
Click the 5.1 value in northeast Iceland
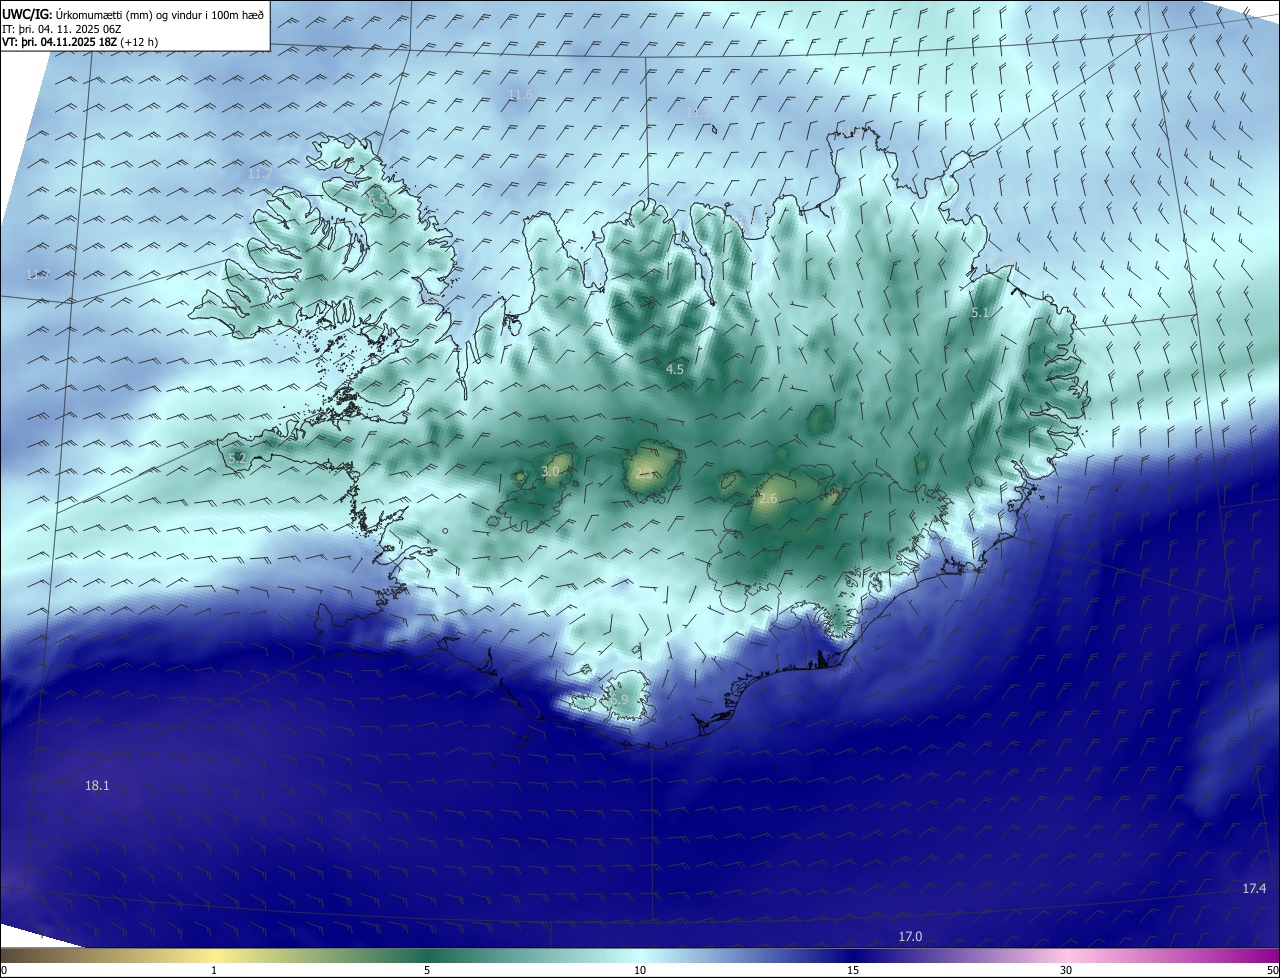[980, 313]
